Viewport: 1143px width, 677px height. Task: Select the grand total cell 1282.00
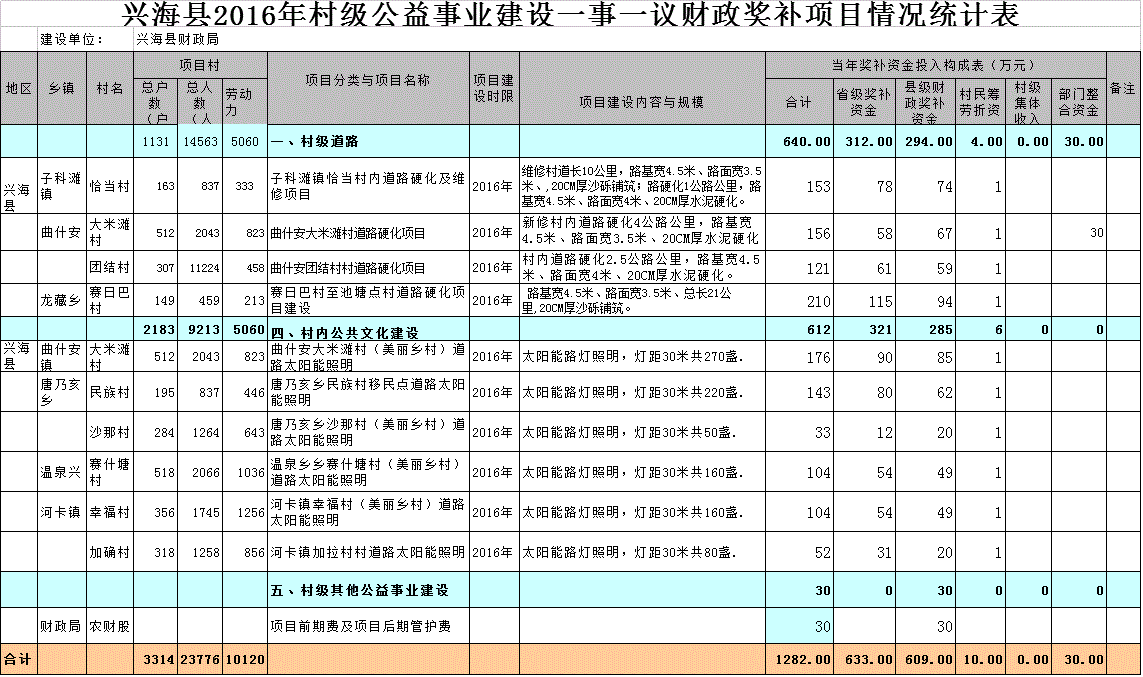pyautogui.click(x=800, y=659)
